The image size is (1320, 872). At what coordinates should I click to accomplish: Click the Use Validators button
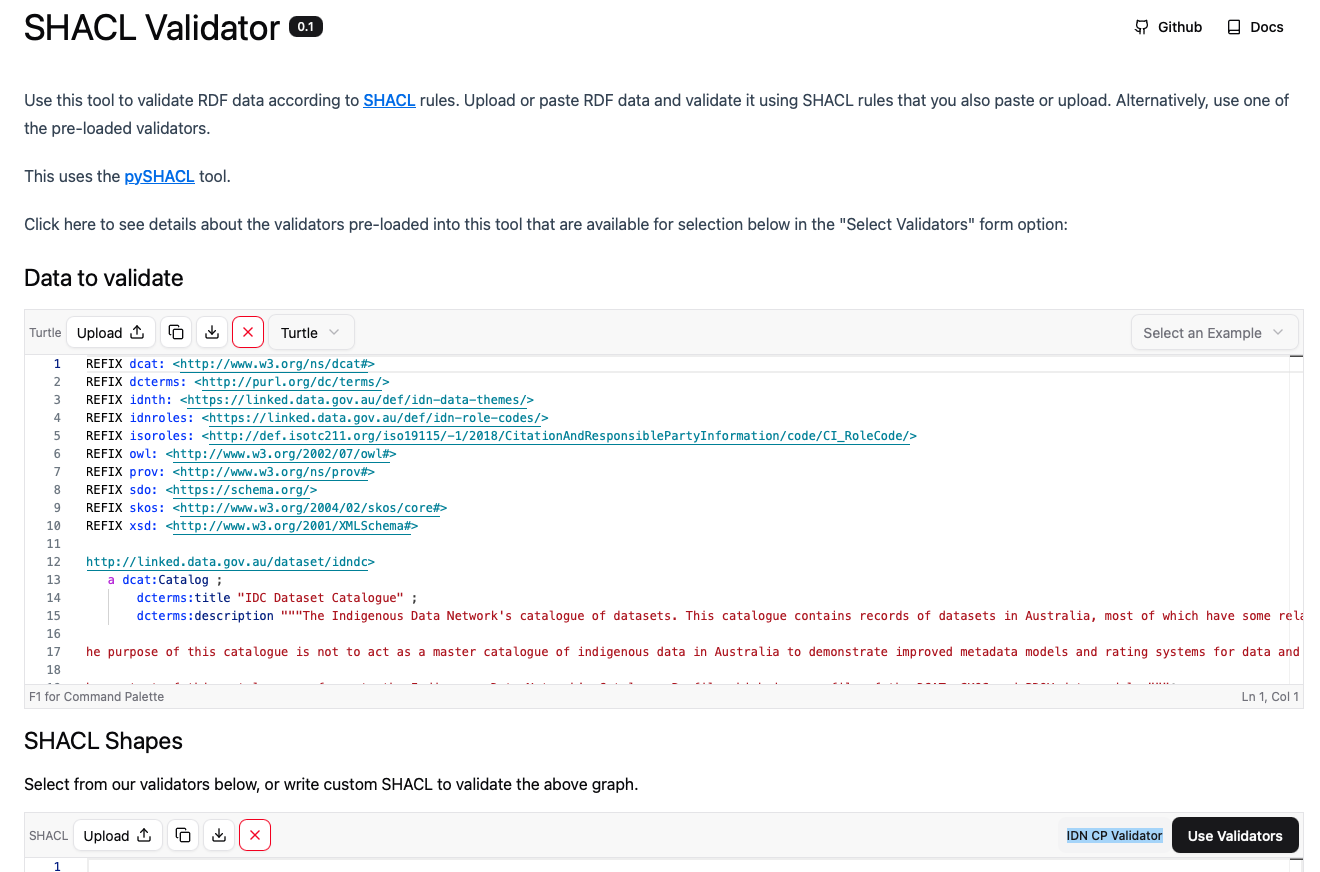pyautogui.click(x=1235, y=835)
